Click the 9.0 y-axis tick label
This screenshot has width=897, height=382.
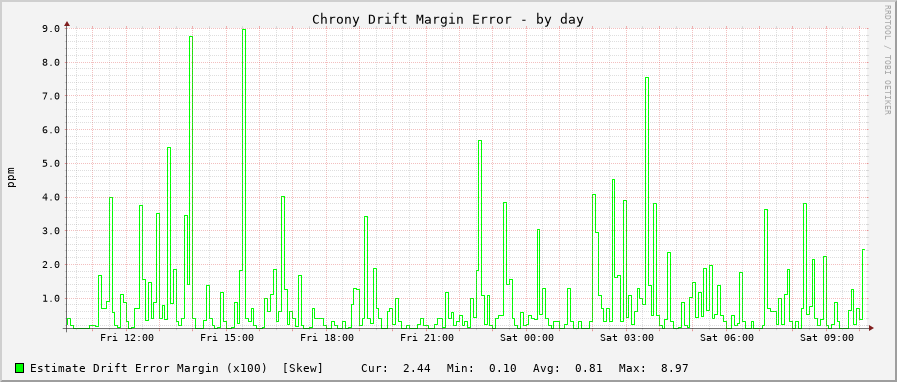click(x=51, y=29)
